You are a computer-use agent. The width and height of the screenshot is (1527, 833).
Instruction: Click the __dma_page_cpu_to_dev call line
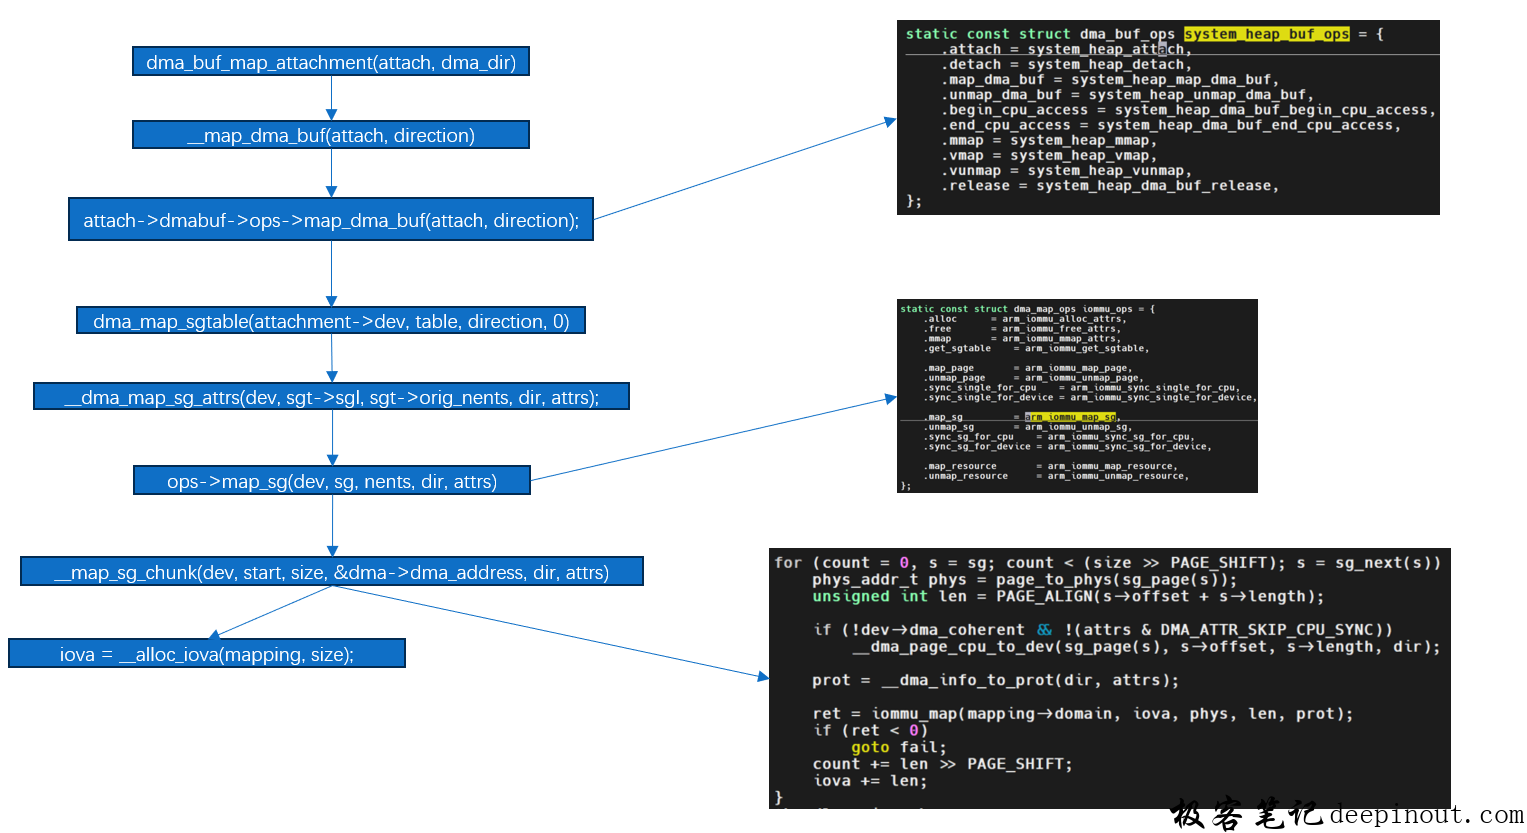pyautogui.click(x=1147, y=647)
